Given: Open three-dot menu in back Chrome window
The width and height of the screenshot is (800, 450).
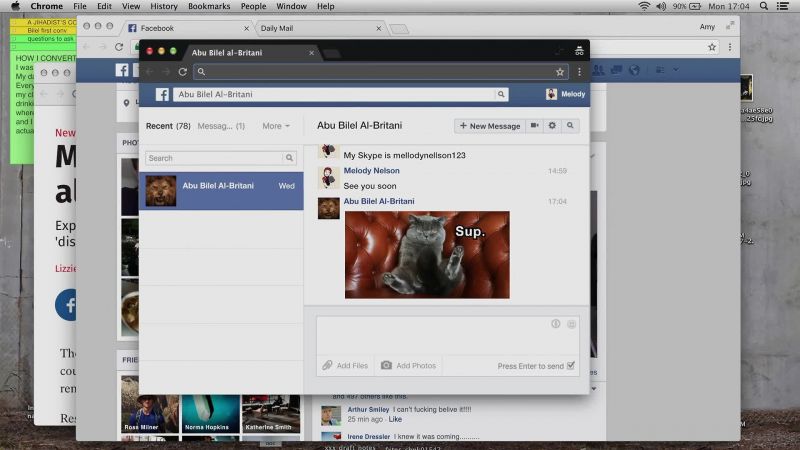Looking at the screenshot, I should coord(730,47).
